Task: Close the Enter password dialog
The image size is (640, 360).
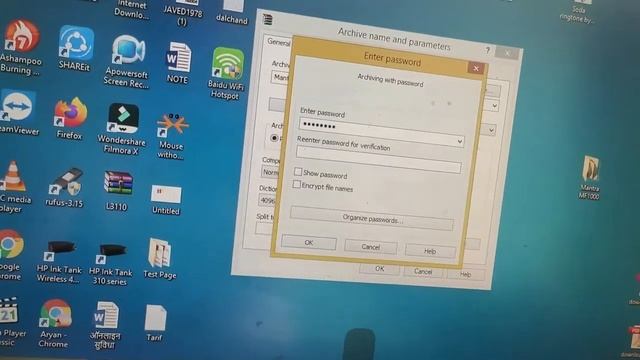Action: coord(476,68)
